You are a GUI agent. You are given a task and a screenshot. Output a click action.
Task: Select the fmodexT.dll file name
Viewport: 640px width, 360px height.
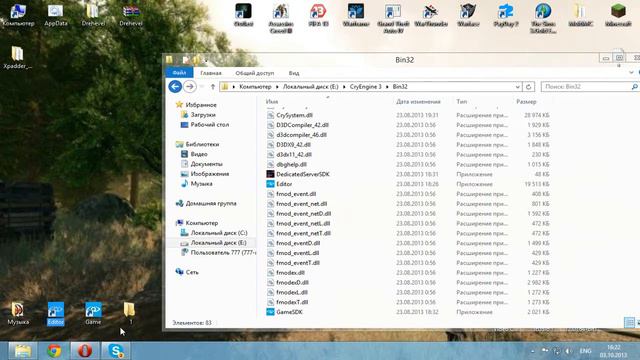click(x=292, y=302)
